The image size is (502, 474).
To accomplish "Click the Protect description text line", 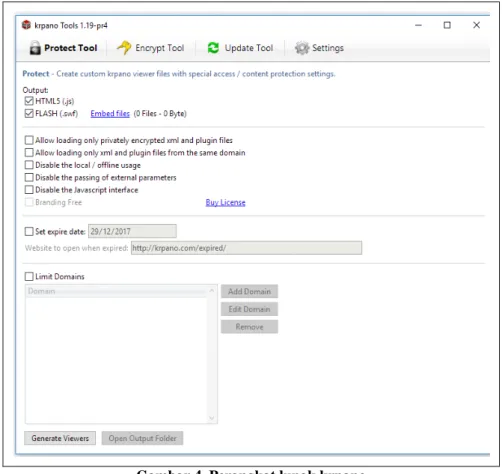I will pos(179,74).
